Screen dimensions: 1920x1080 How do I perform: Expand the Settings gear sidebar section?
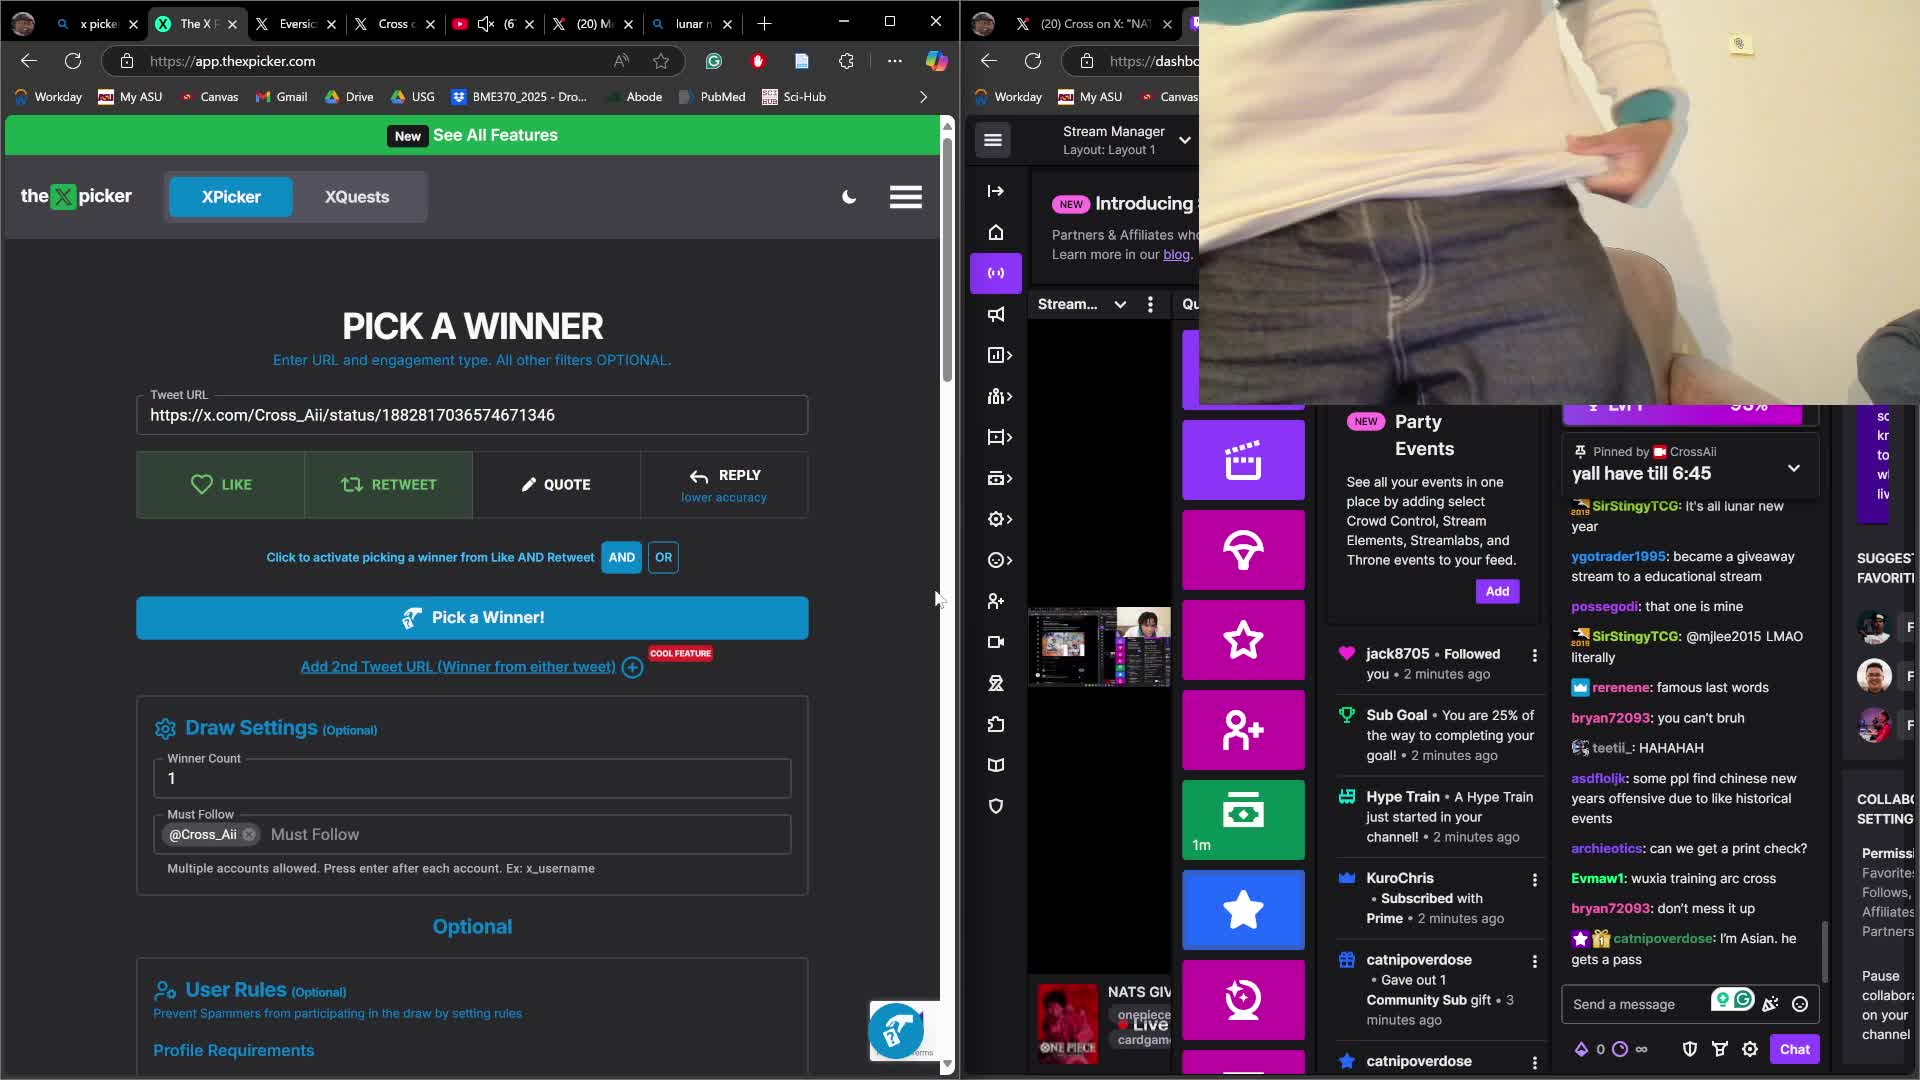pos(999,519)
